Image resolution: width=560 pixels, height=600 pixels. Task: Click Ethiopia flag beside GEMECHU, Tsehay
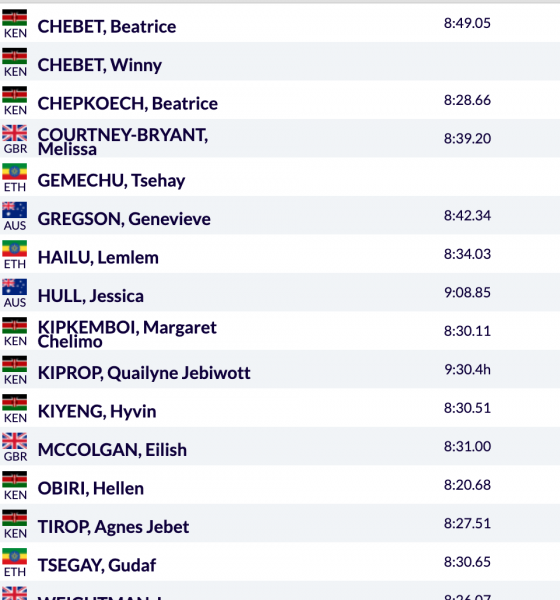tap(15, 172)
